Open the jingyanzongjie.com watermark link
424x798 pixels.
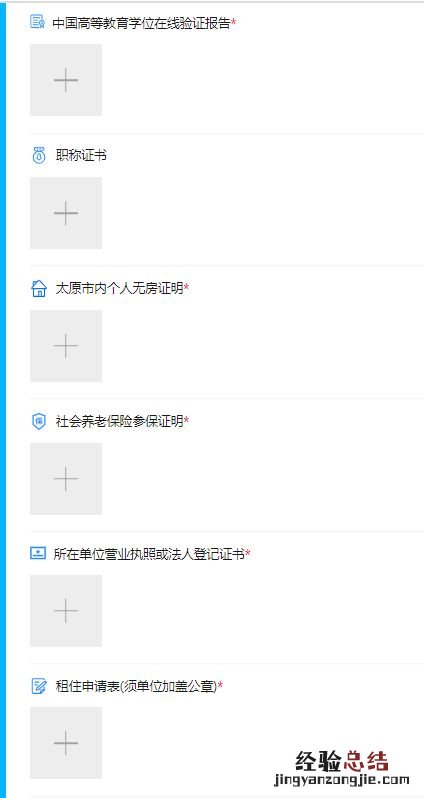[x=342, y=780]
